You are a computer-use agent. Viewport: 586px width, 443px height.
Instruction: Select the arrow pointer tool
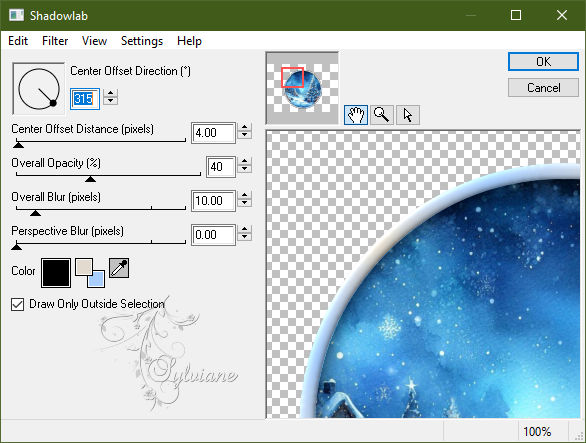click(x=408, y=115)
